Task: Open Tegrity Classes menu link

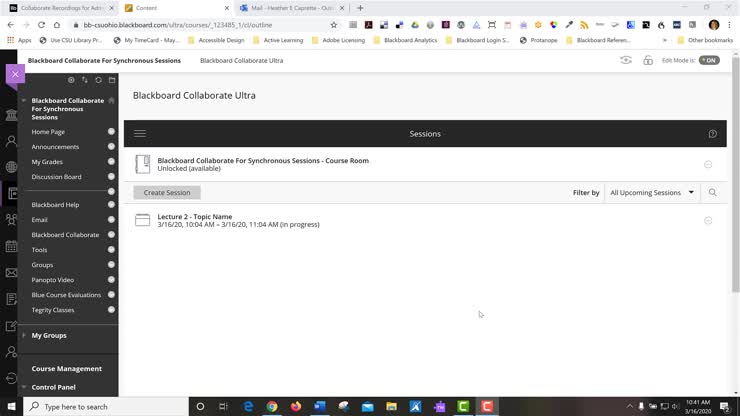Action: coord(53,310)
